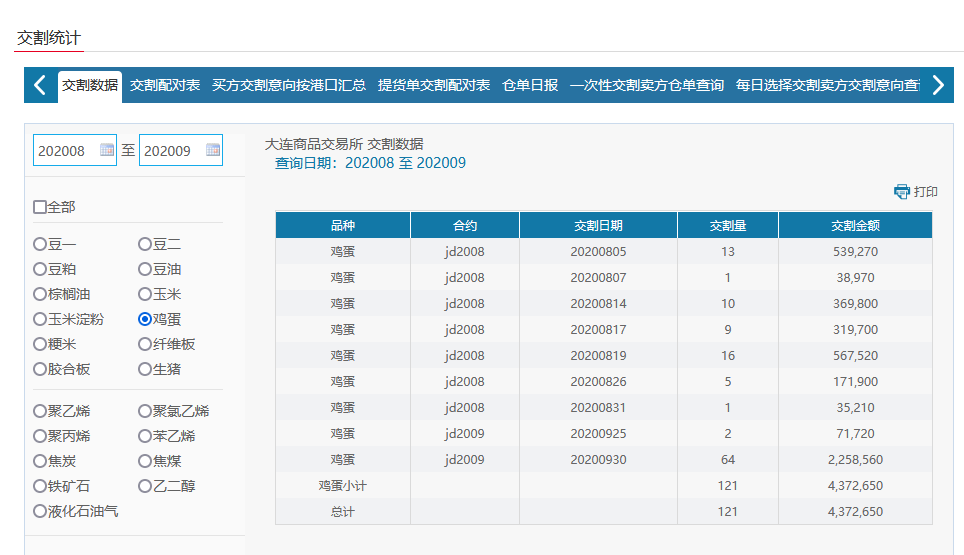The image size is (964, 555).
Task: Click the end date field 202009
Action: (170, 151)
